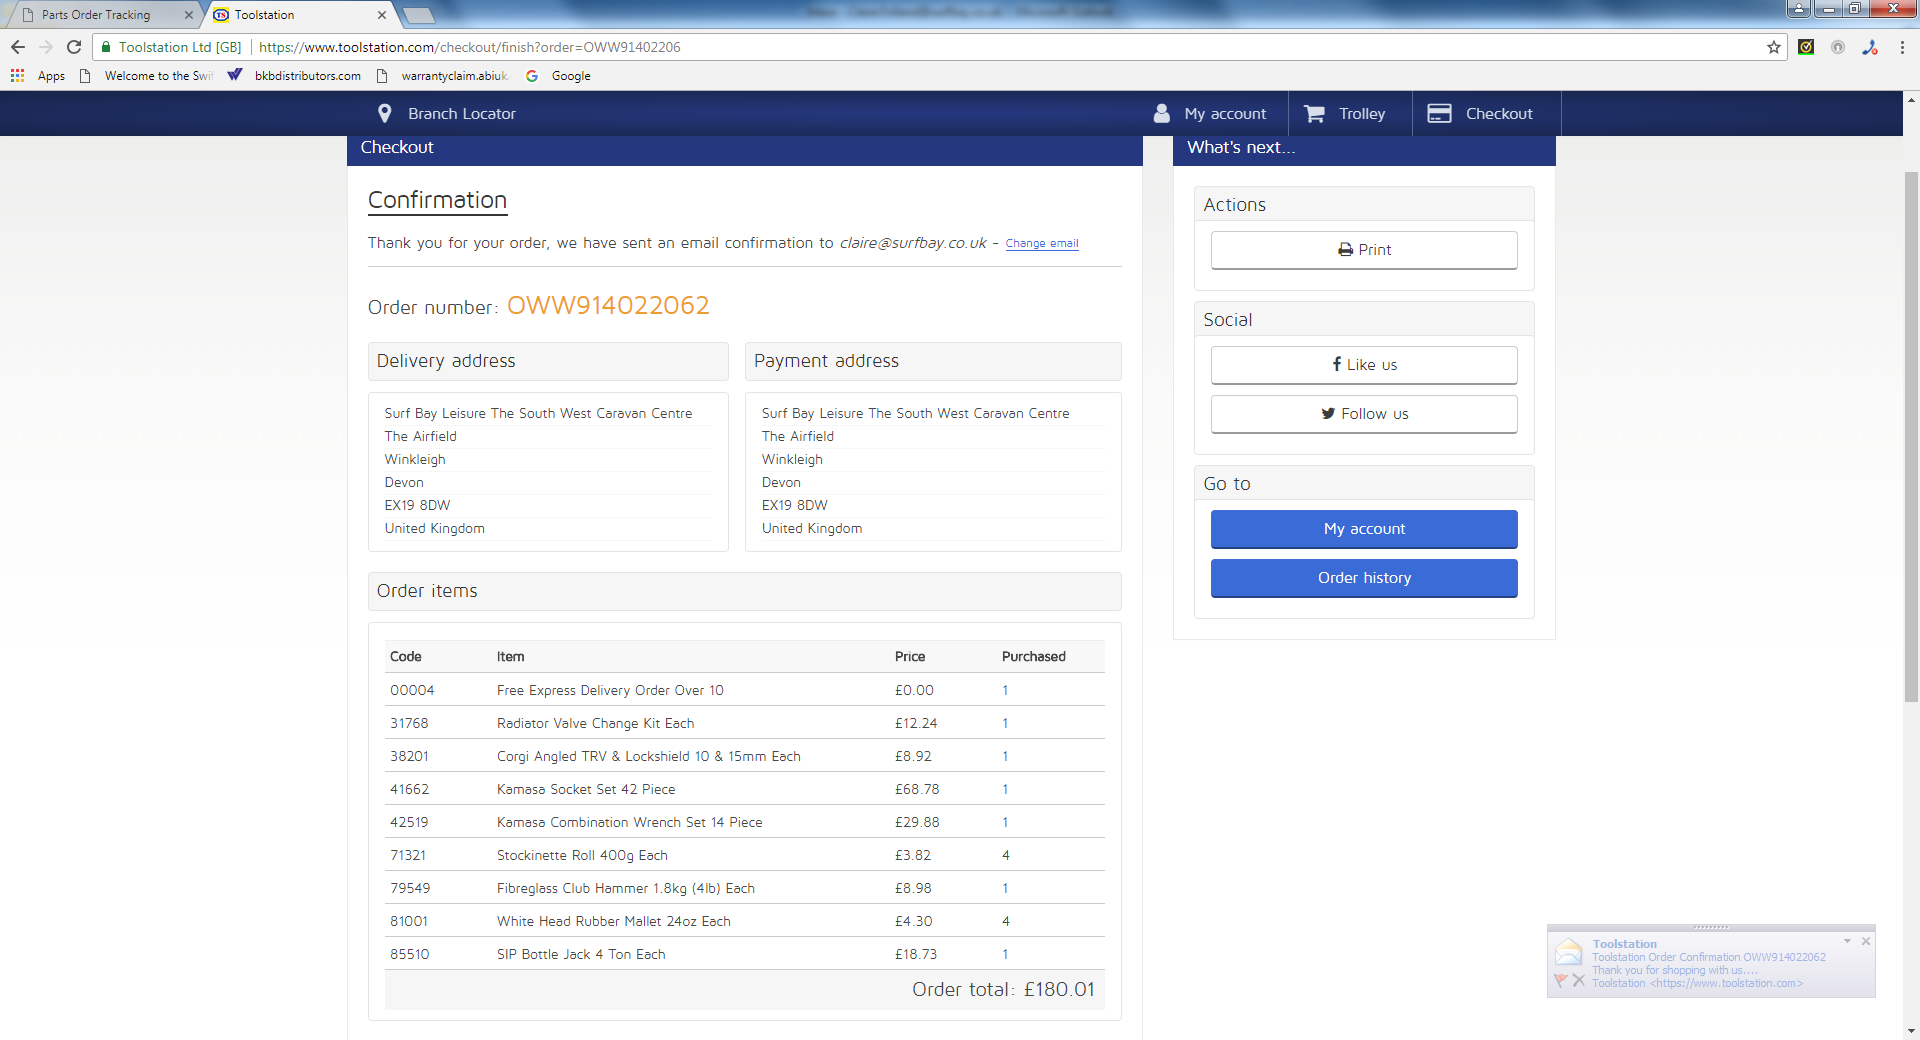Open Order history from Go to panel
Image resolution: width=1920 pixels, height=1040 pixels.
tap(1364, 578)
